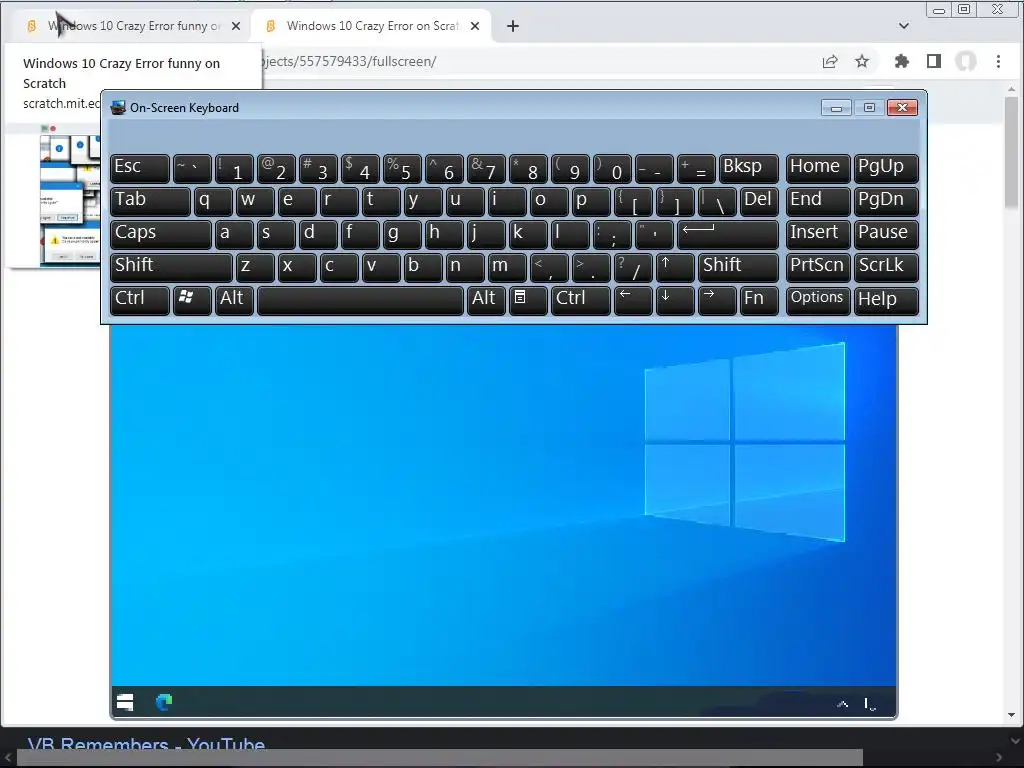Click the URL in Chrome address bar
Viewport: 1024px width, 768px height.
(349, 61)
